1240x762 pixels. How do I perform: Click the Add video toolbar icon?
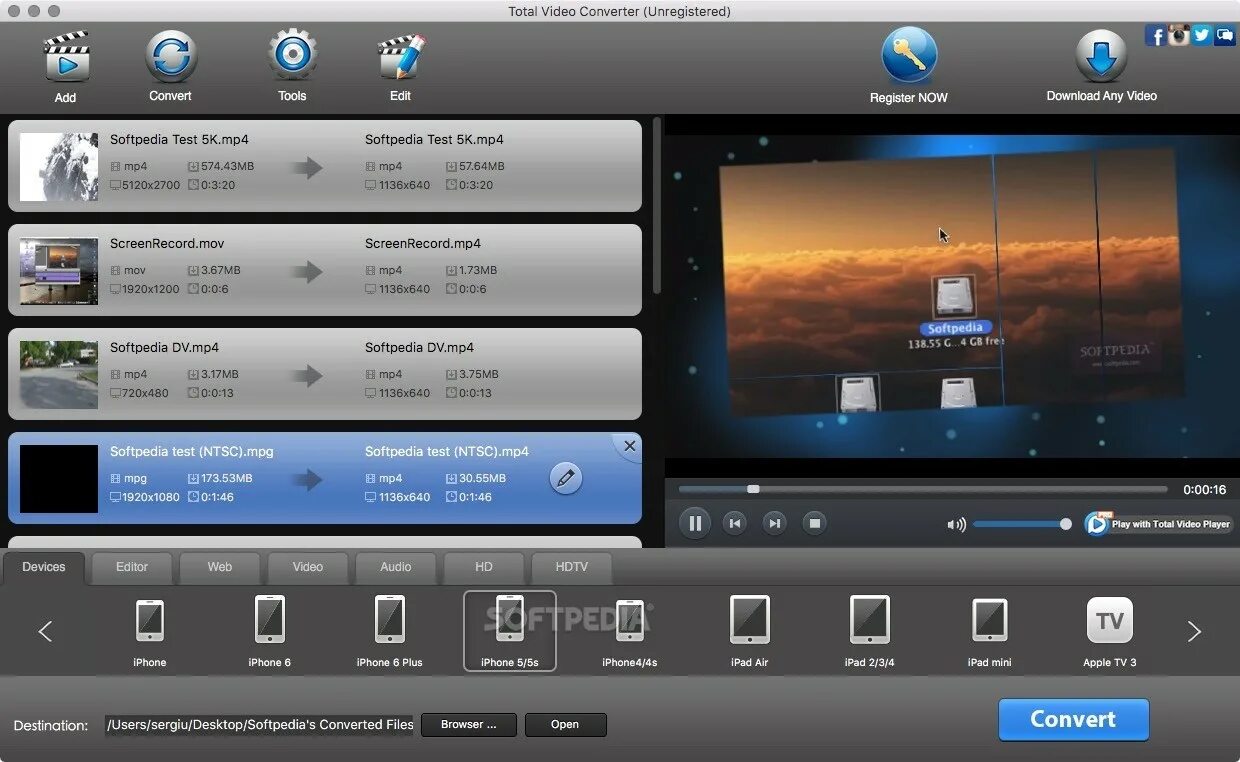pos(66,57)
